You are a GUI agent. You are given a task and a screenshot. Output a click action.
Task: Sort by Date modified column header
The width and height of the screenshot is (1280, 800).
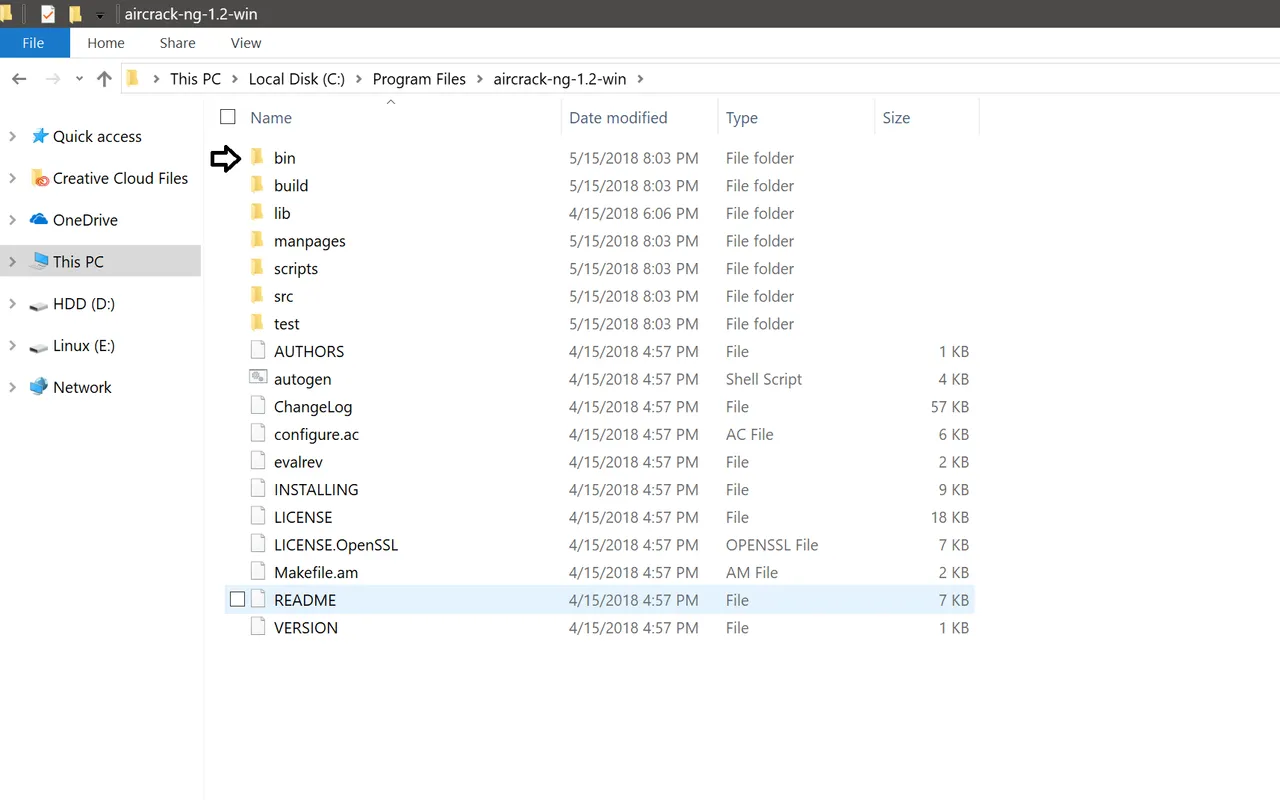tap(618, 118)
